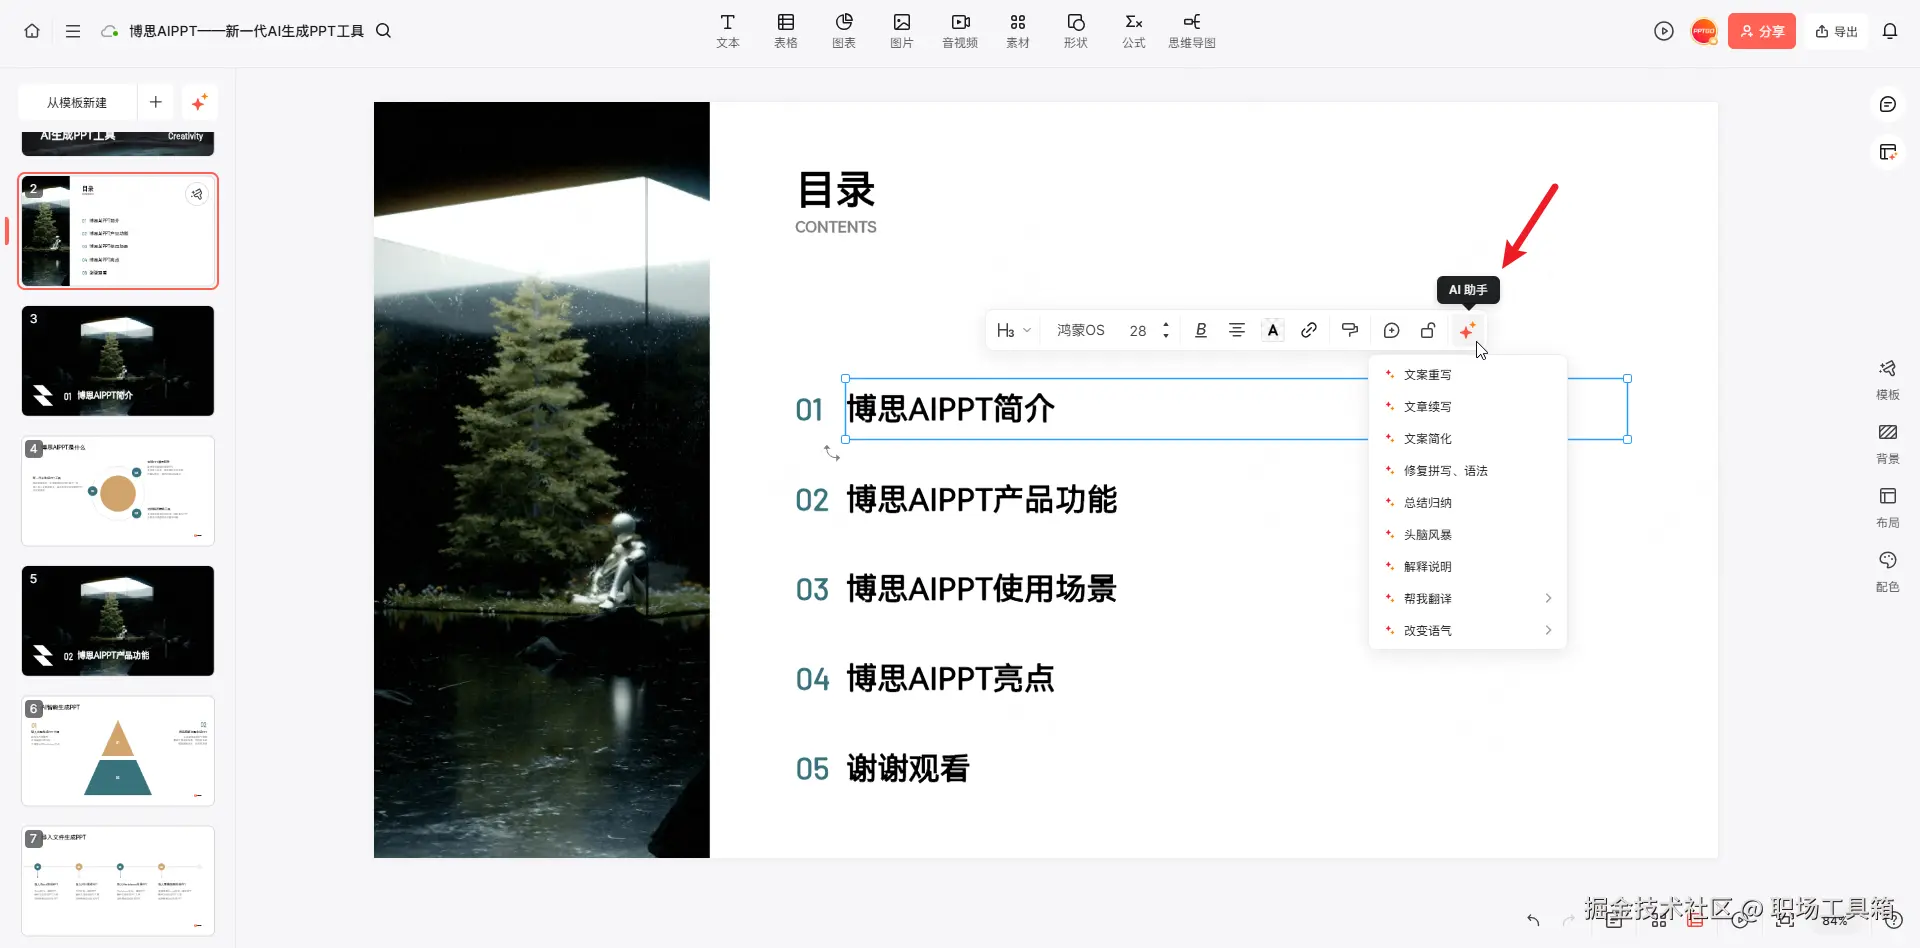1920x948 pixels.
Task: Insert a table (表格)
Action: (786, 31)
